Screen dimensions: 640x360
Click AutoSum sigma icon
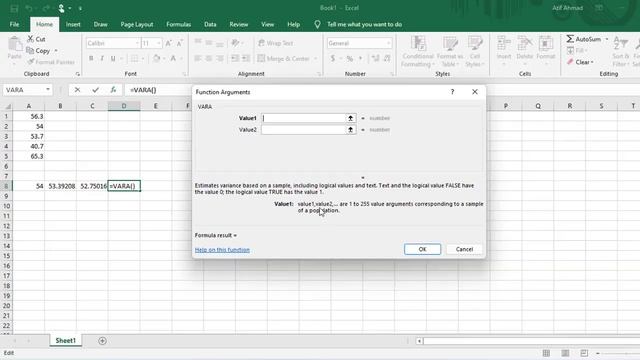570,39
